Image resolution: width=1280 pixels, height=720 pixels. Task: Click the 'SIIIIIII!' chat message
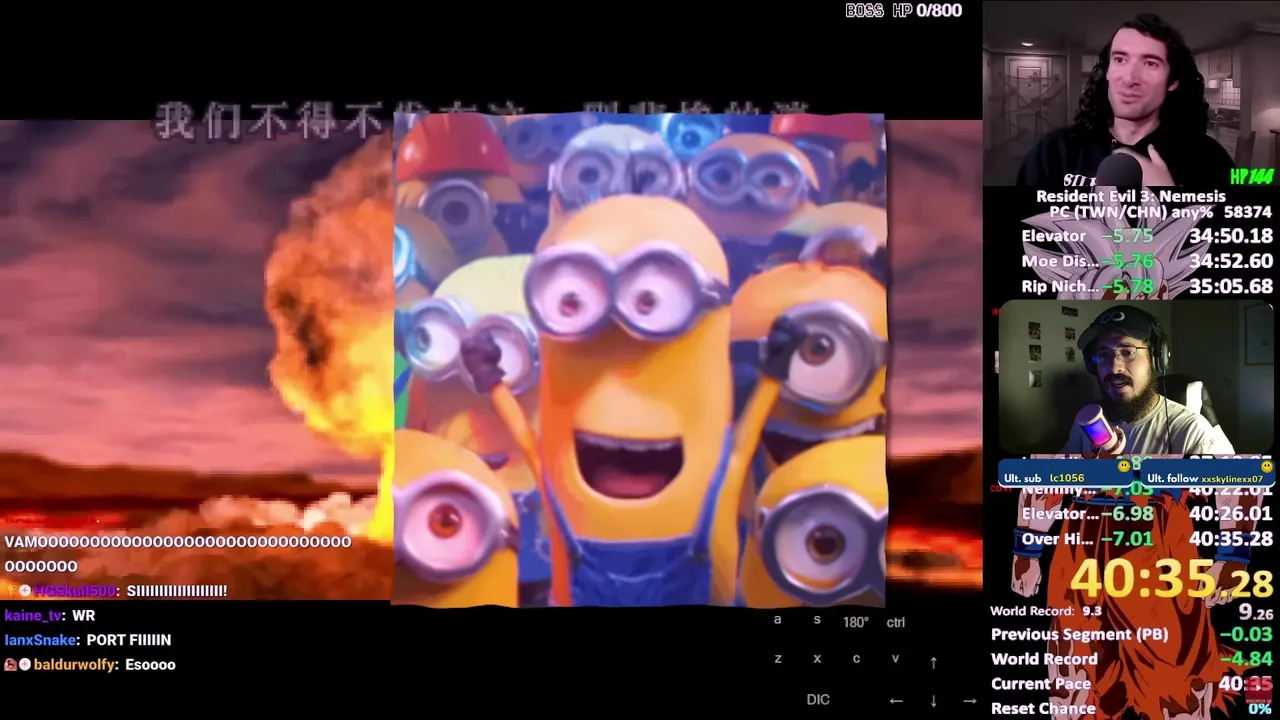176,590
